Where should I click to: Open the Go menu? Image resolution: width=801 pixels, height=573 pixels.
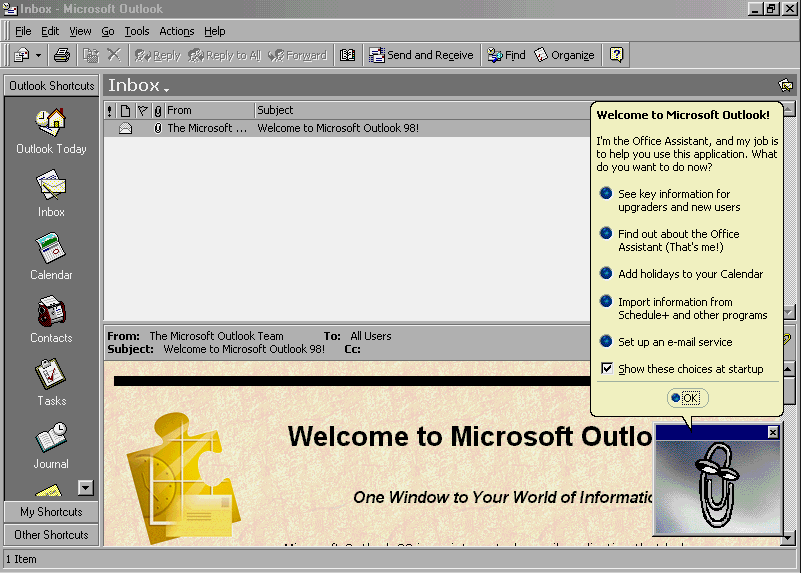(108, 31)
